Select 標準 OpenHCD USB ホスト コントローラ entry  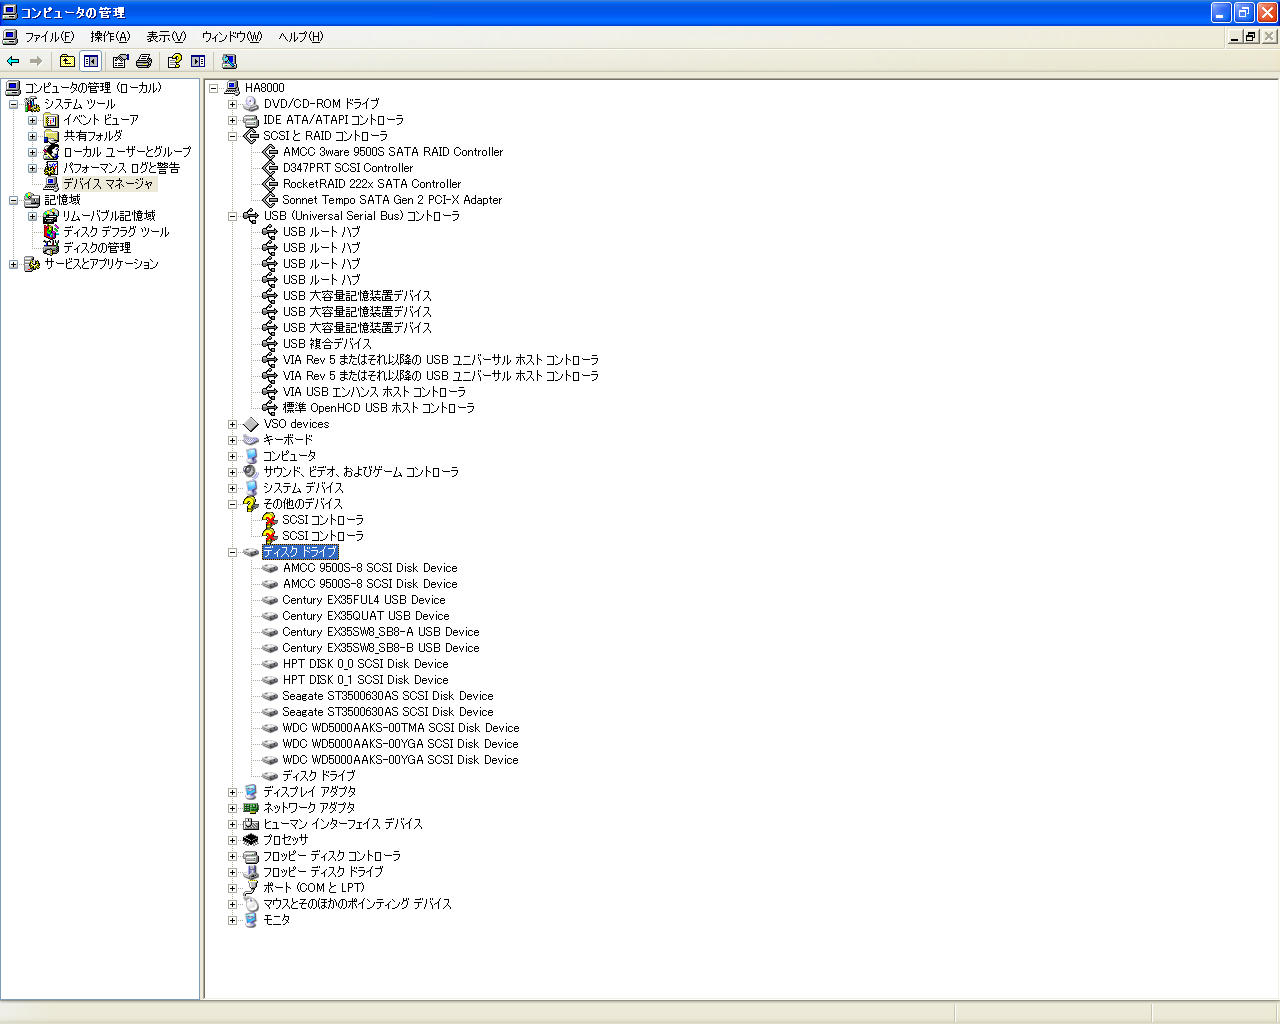[x=379, y=408]
